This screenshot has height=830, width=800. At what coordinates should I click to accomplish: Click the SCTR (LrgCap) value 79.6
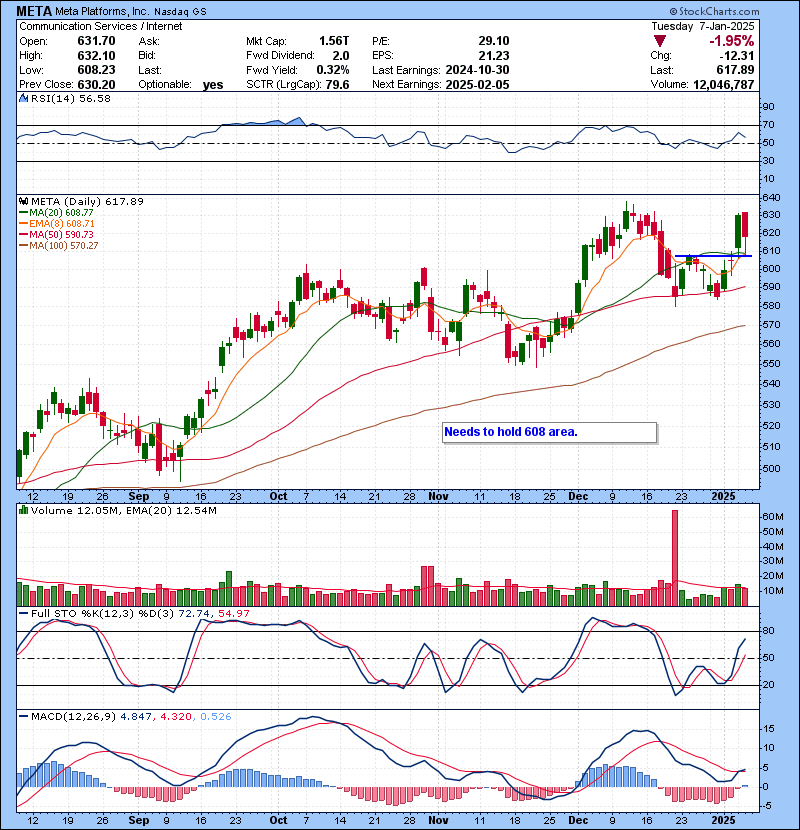point(337,84)
